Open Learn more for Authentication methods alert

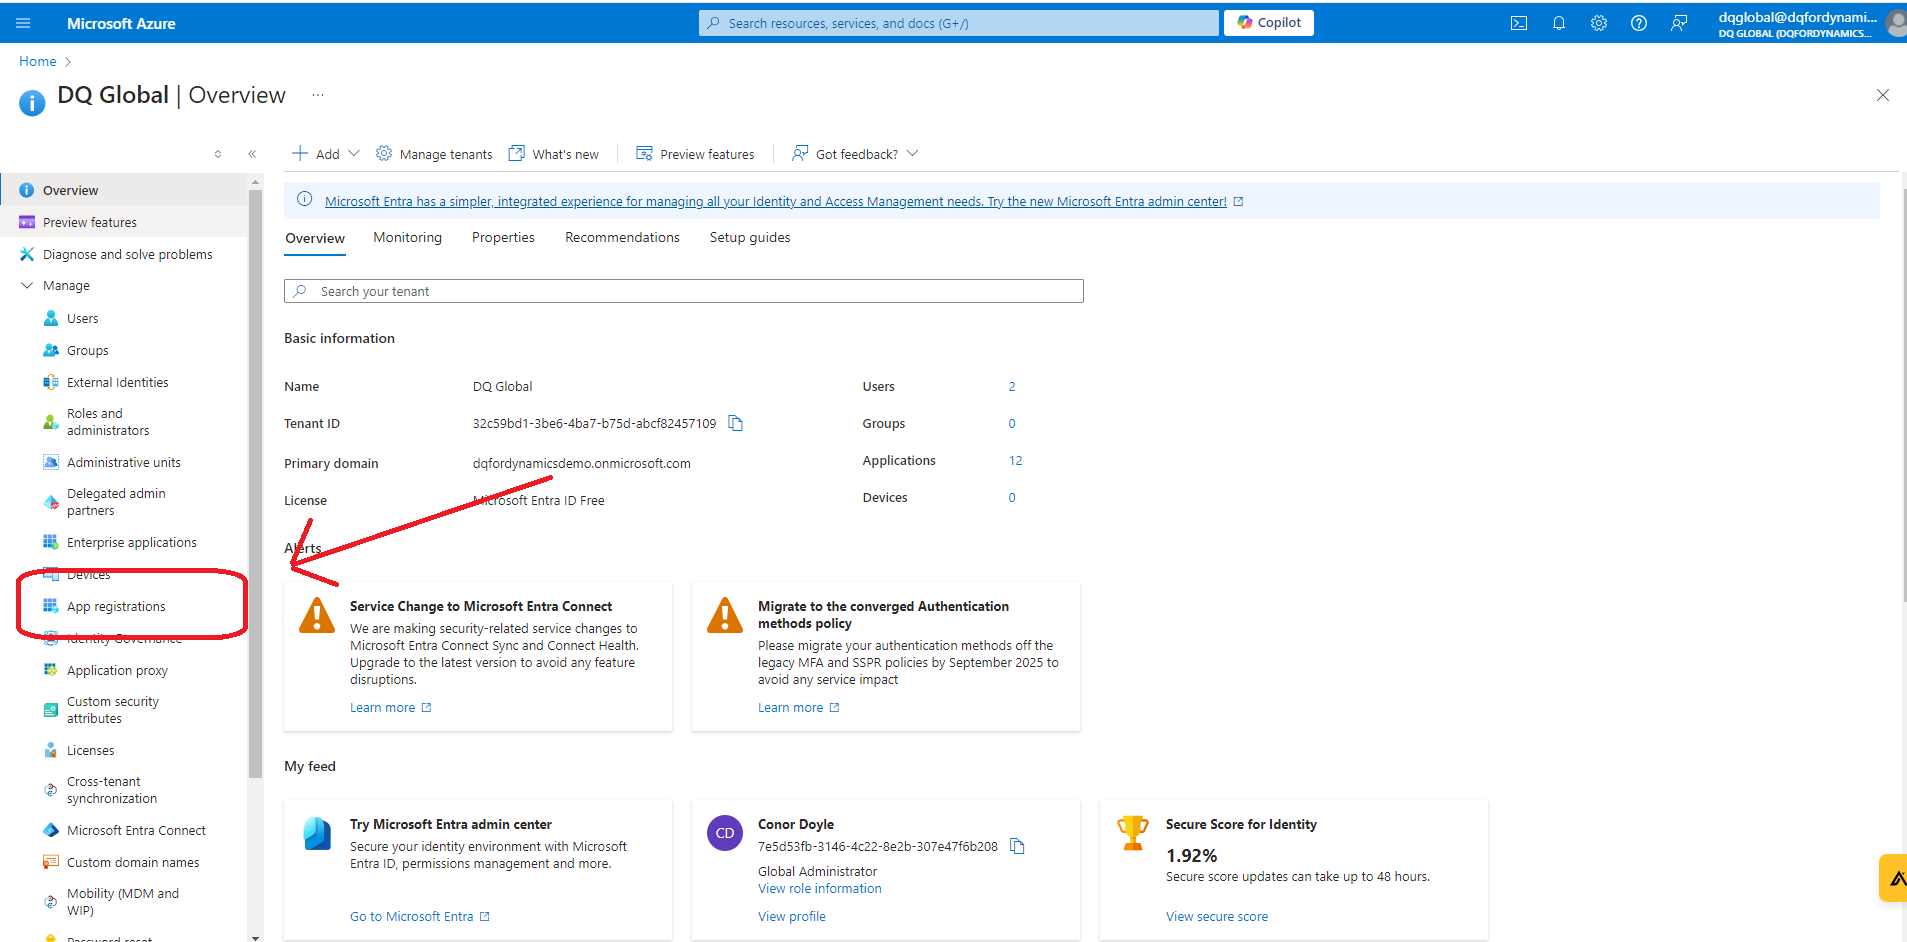pyautogui.click(x=799, y=707)
